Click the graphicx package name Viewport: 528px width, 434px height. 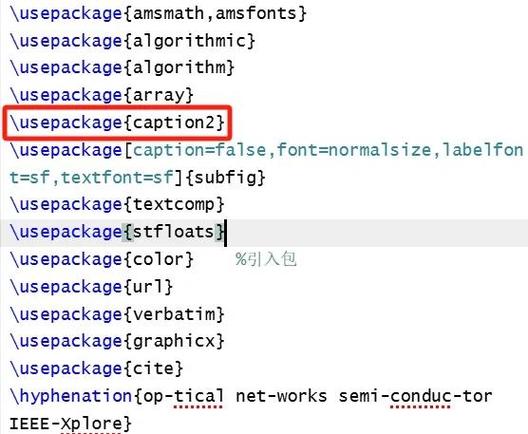click(x=174, y=342)
